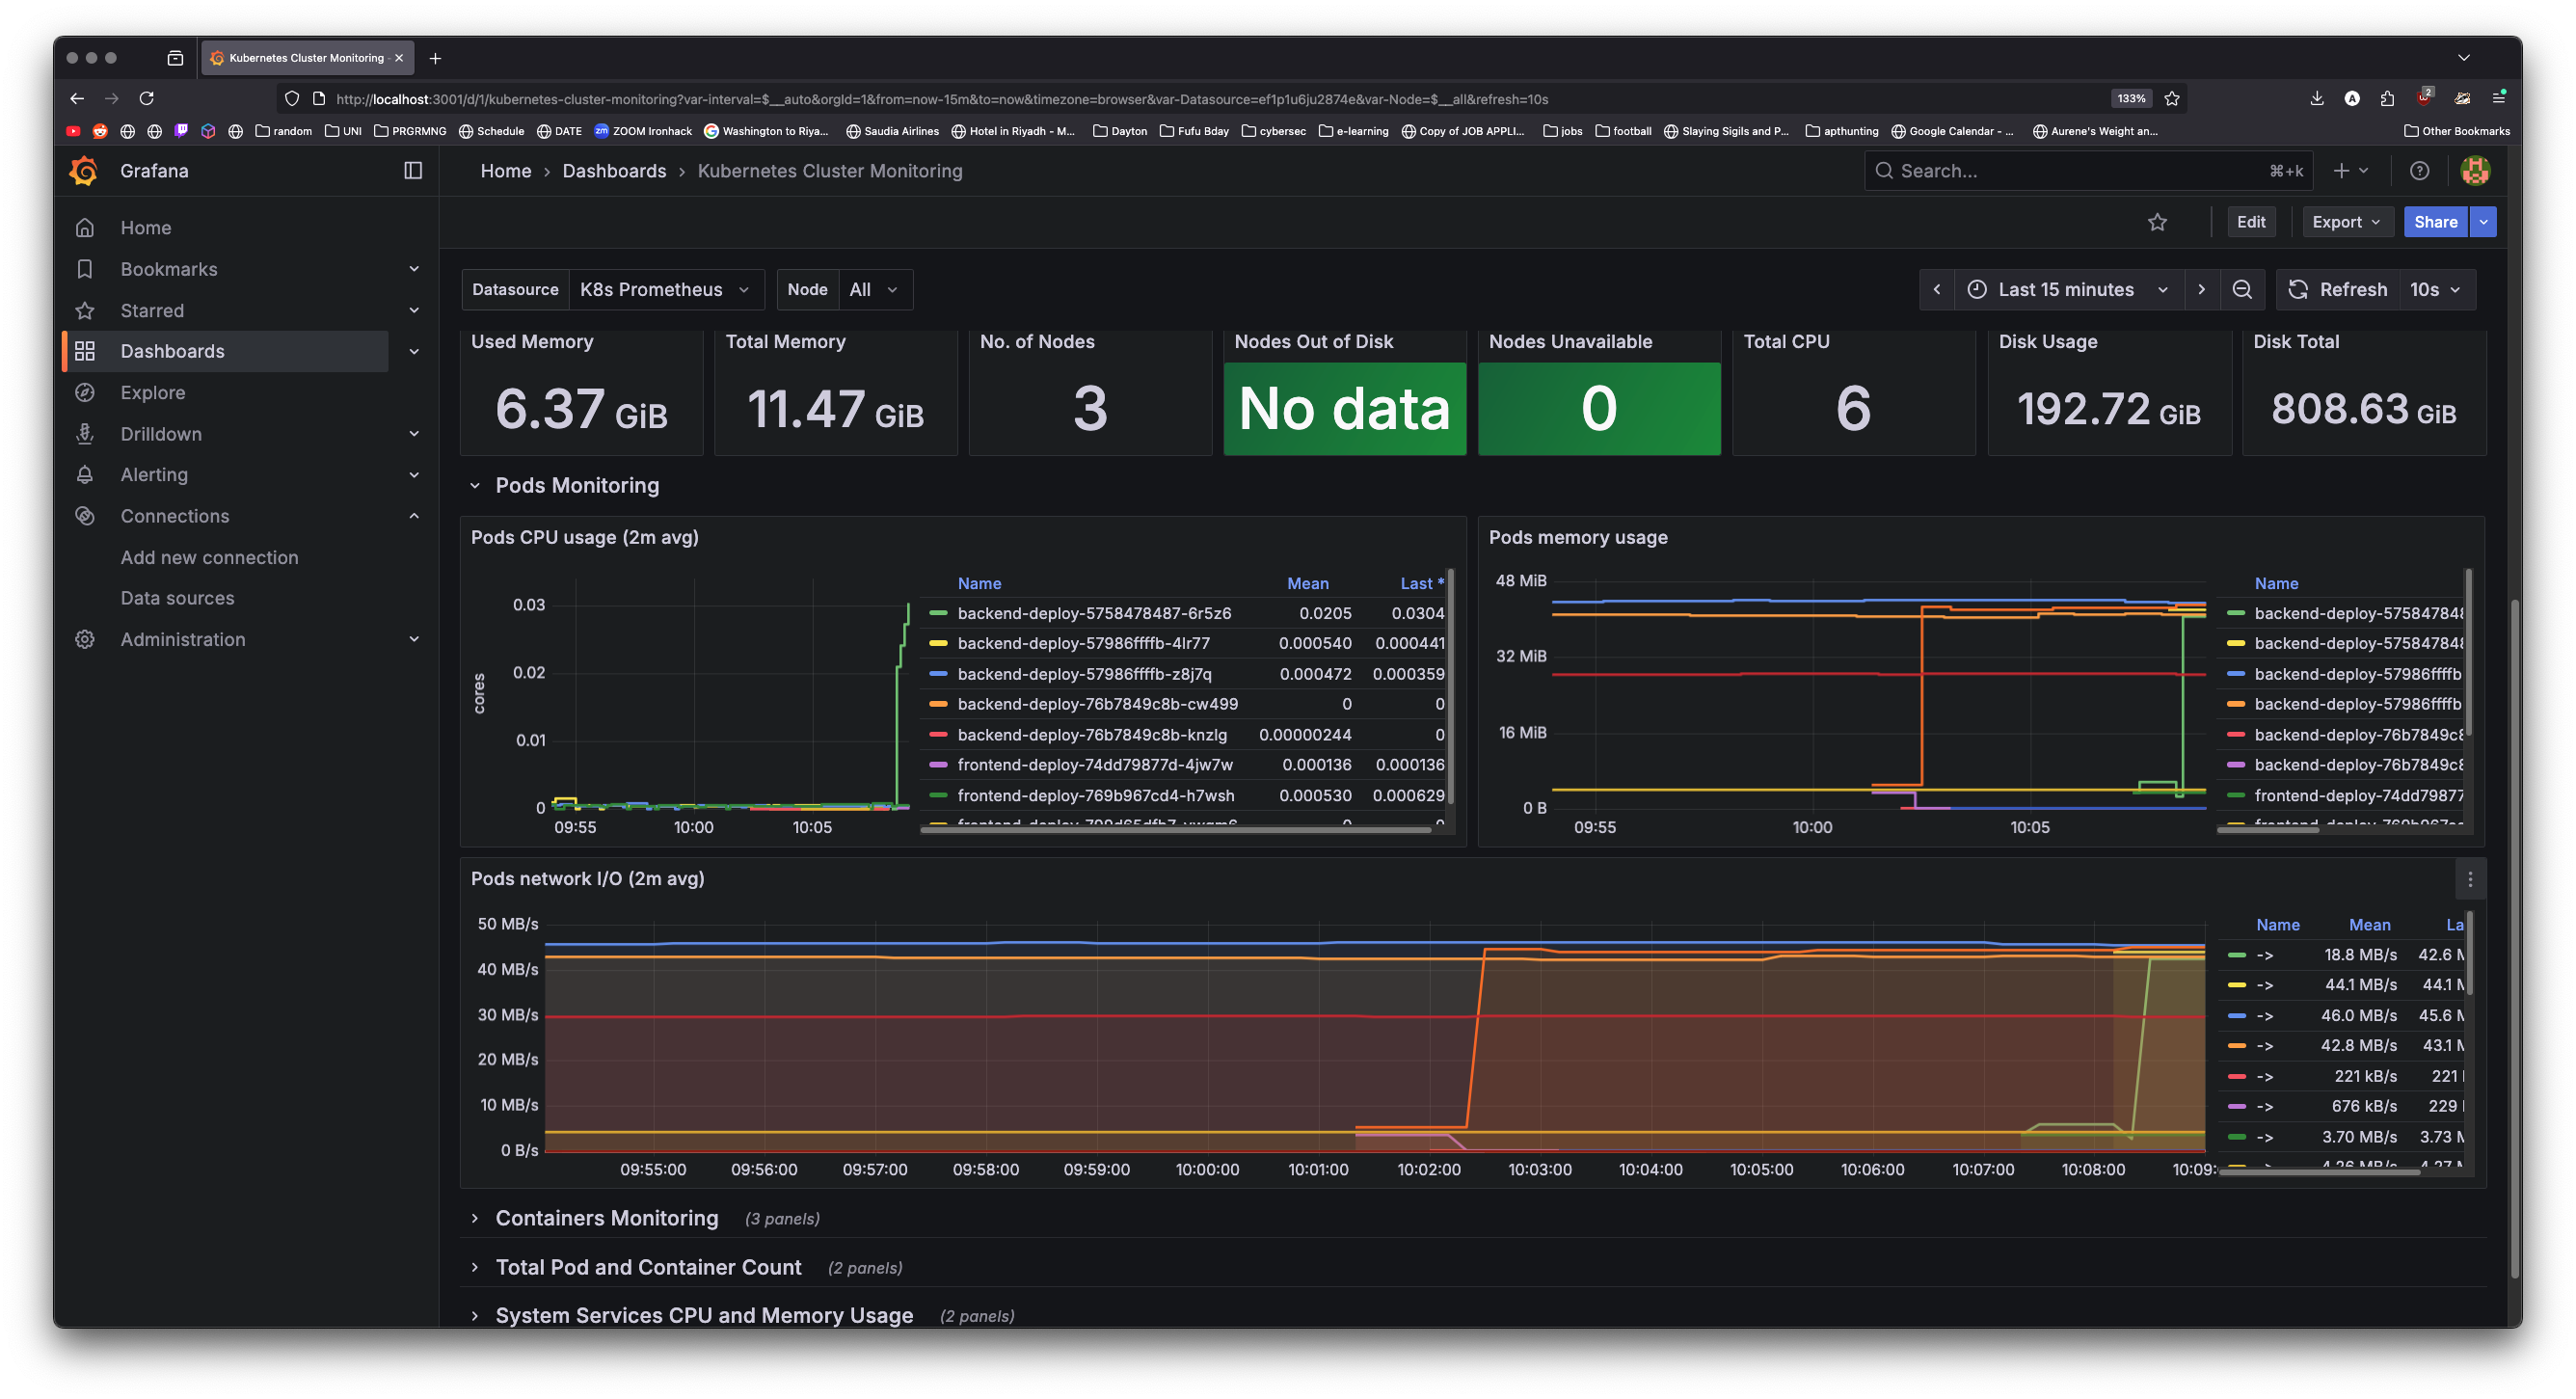Screen dimensions: 2576x1399
Task: Click the browser reload page icon
Action: [147, 99]
